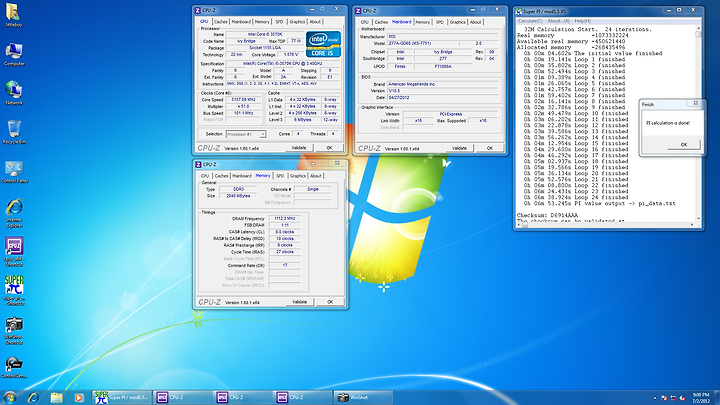The height and width of the screenshot is (405, 720).
Task: Launch Internet Explorer from its desktop icon
Action: [x=14, y=213]
